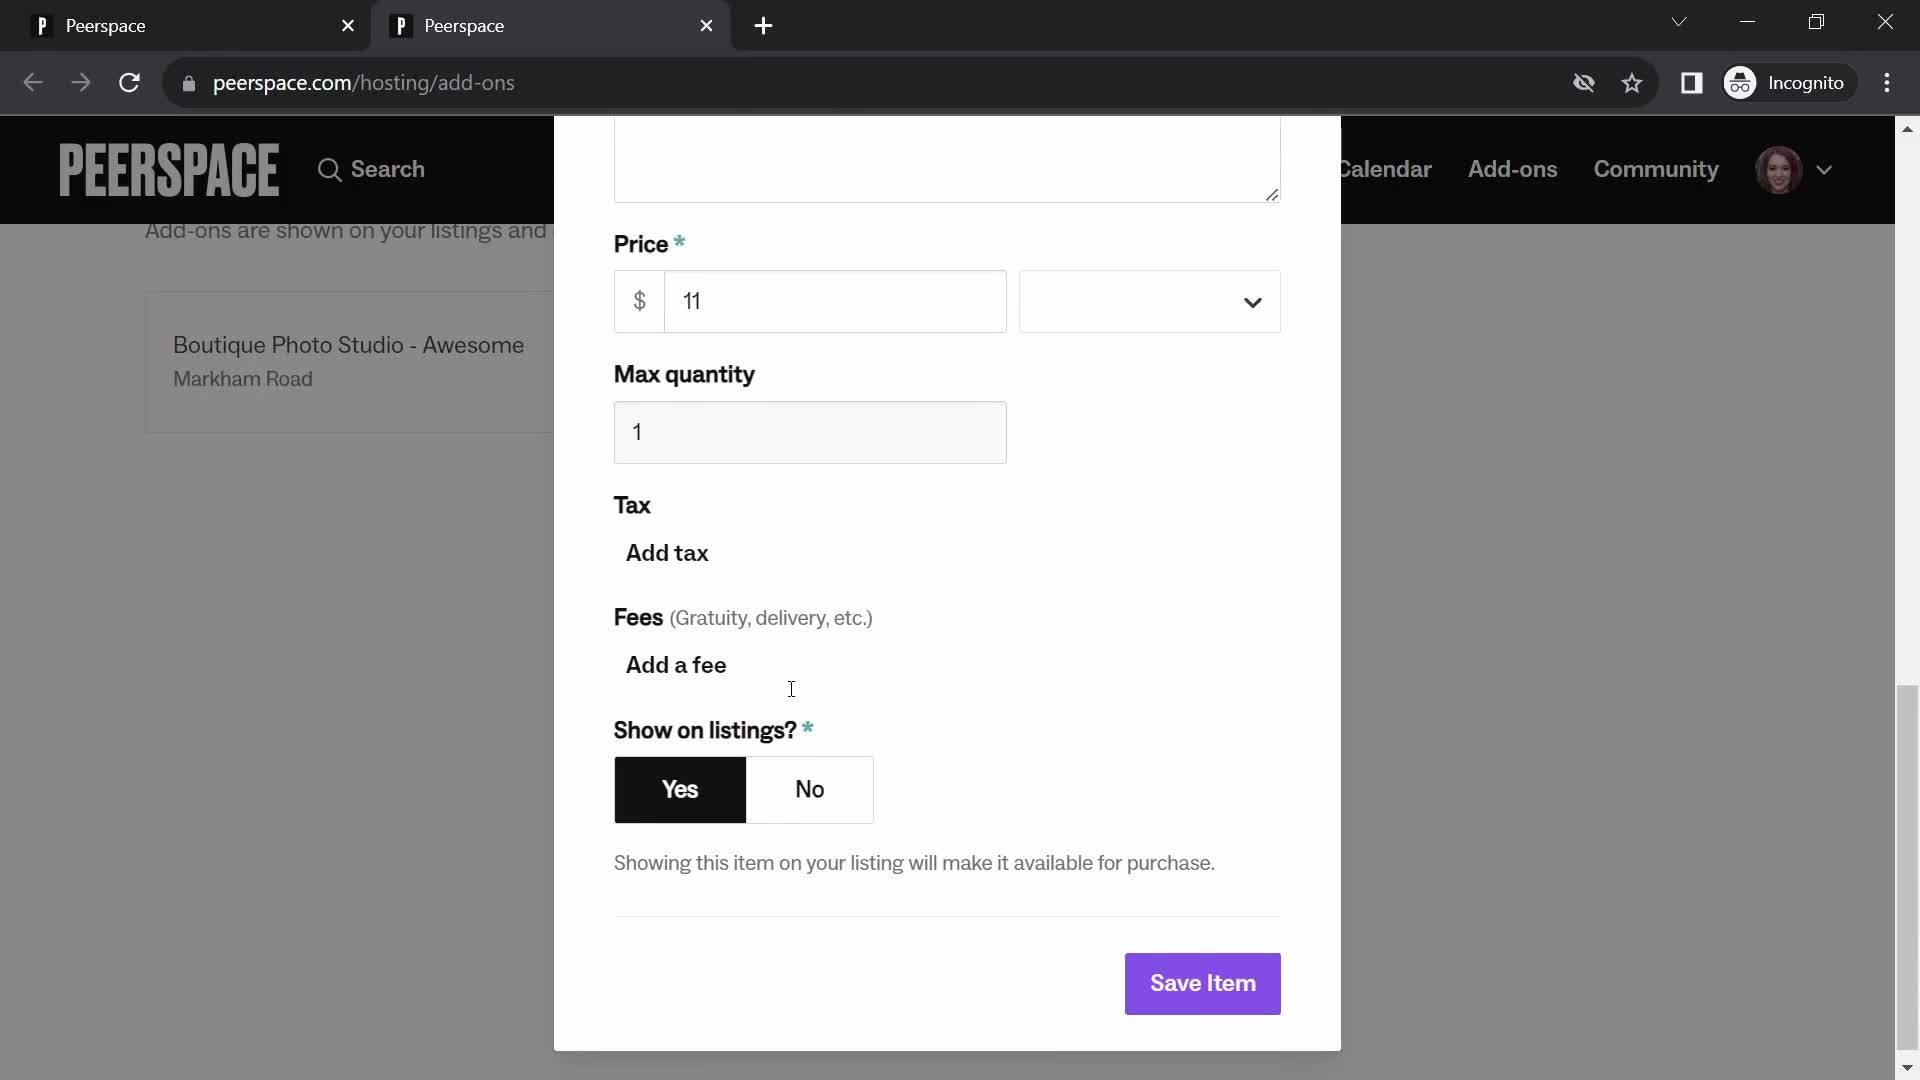The height and width of the screenshot is (1080, 1920).
Task: Enable Add tax option
Action: coord(666,551)
